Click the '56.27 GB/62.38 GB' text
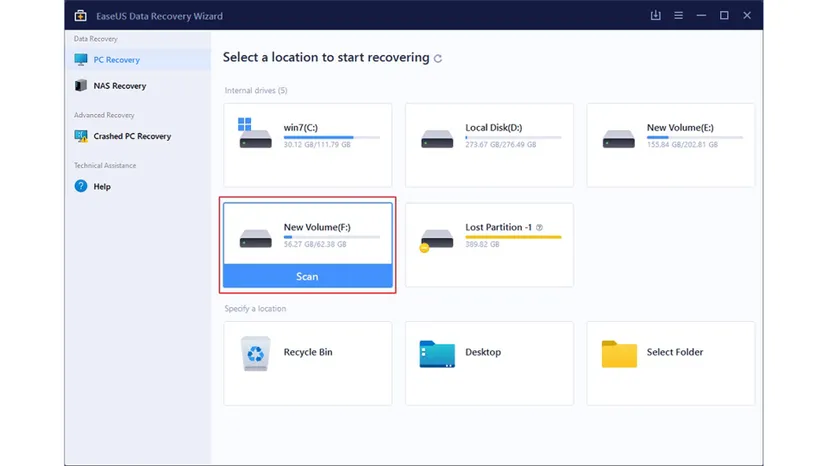This screenshot has width=828, height=466. point(315,244)
